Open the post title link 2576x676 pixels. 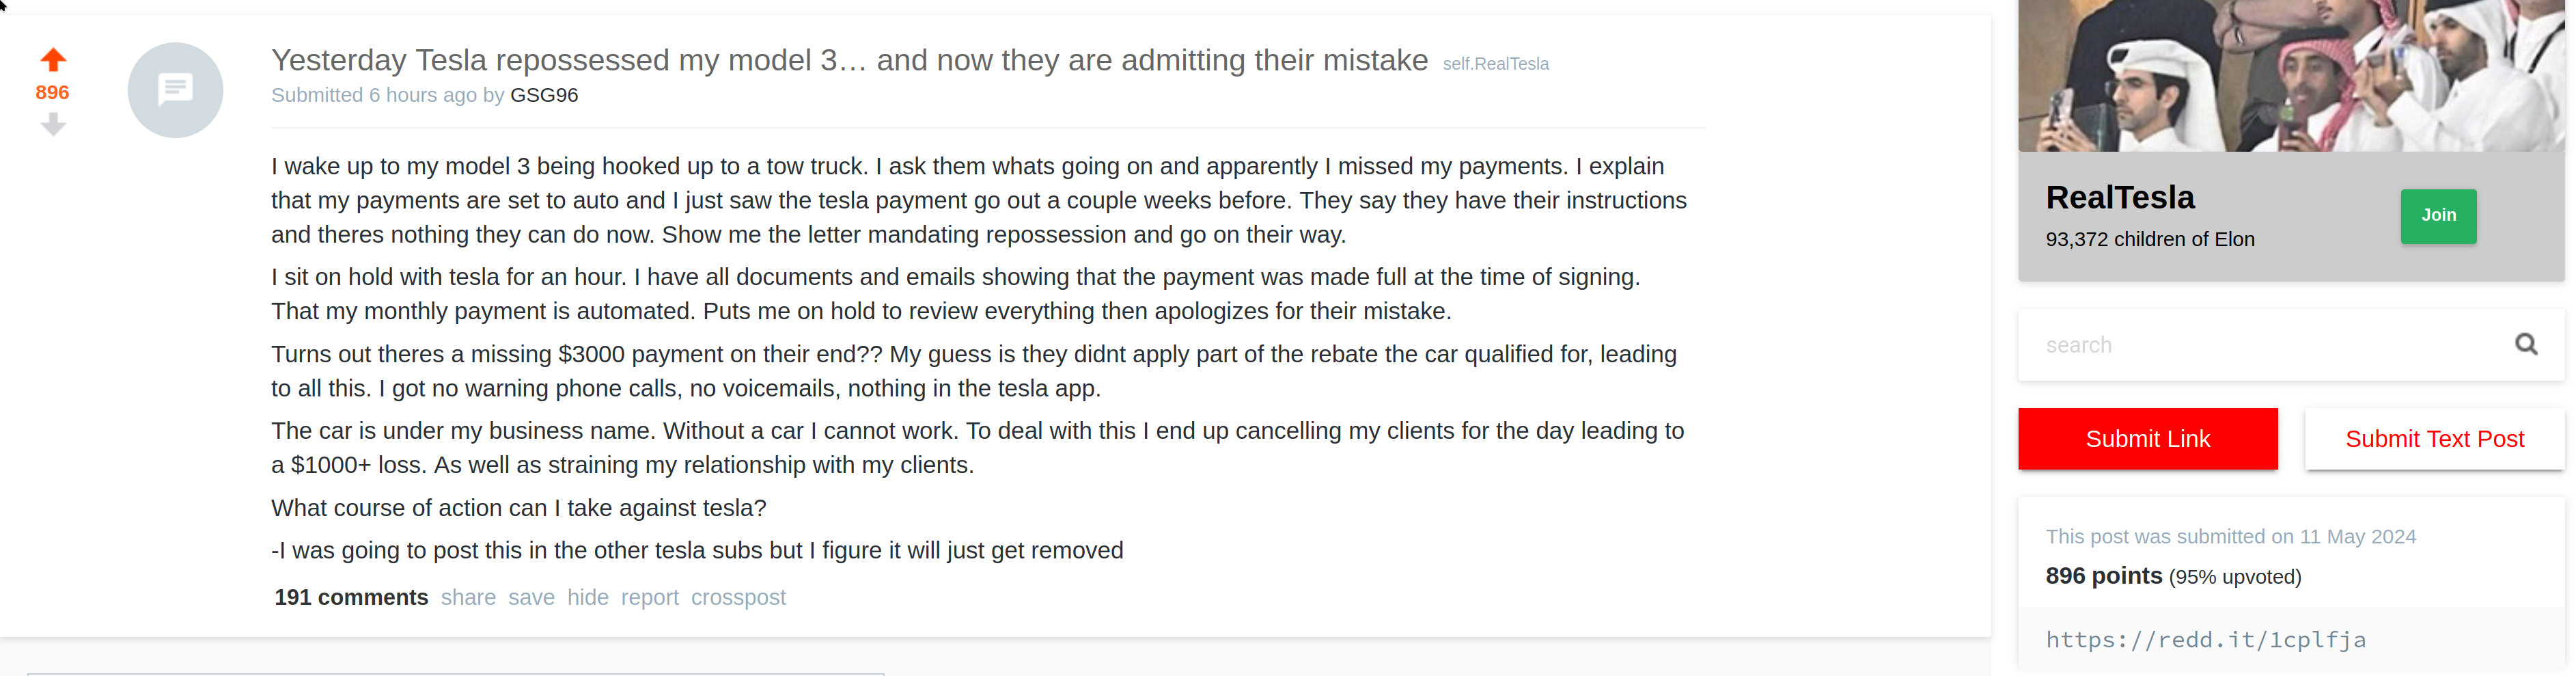pyautogui.click(x=849, y=60)
